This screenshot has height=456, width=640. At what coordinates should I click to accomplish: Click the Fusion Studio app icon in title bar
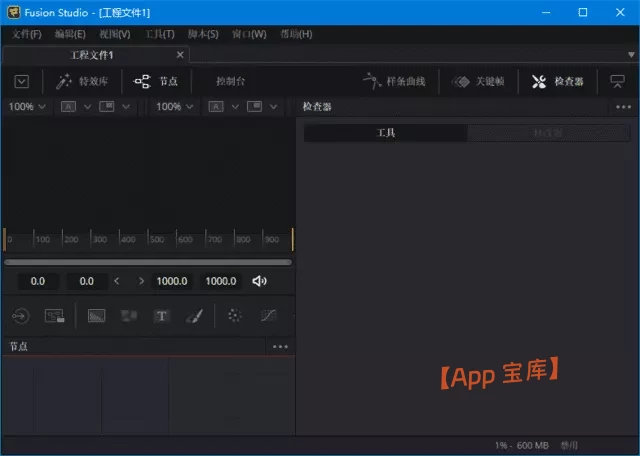click(13, 12)
